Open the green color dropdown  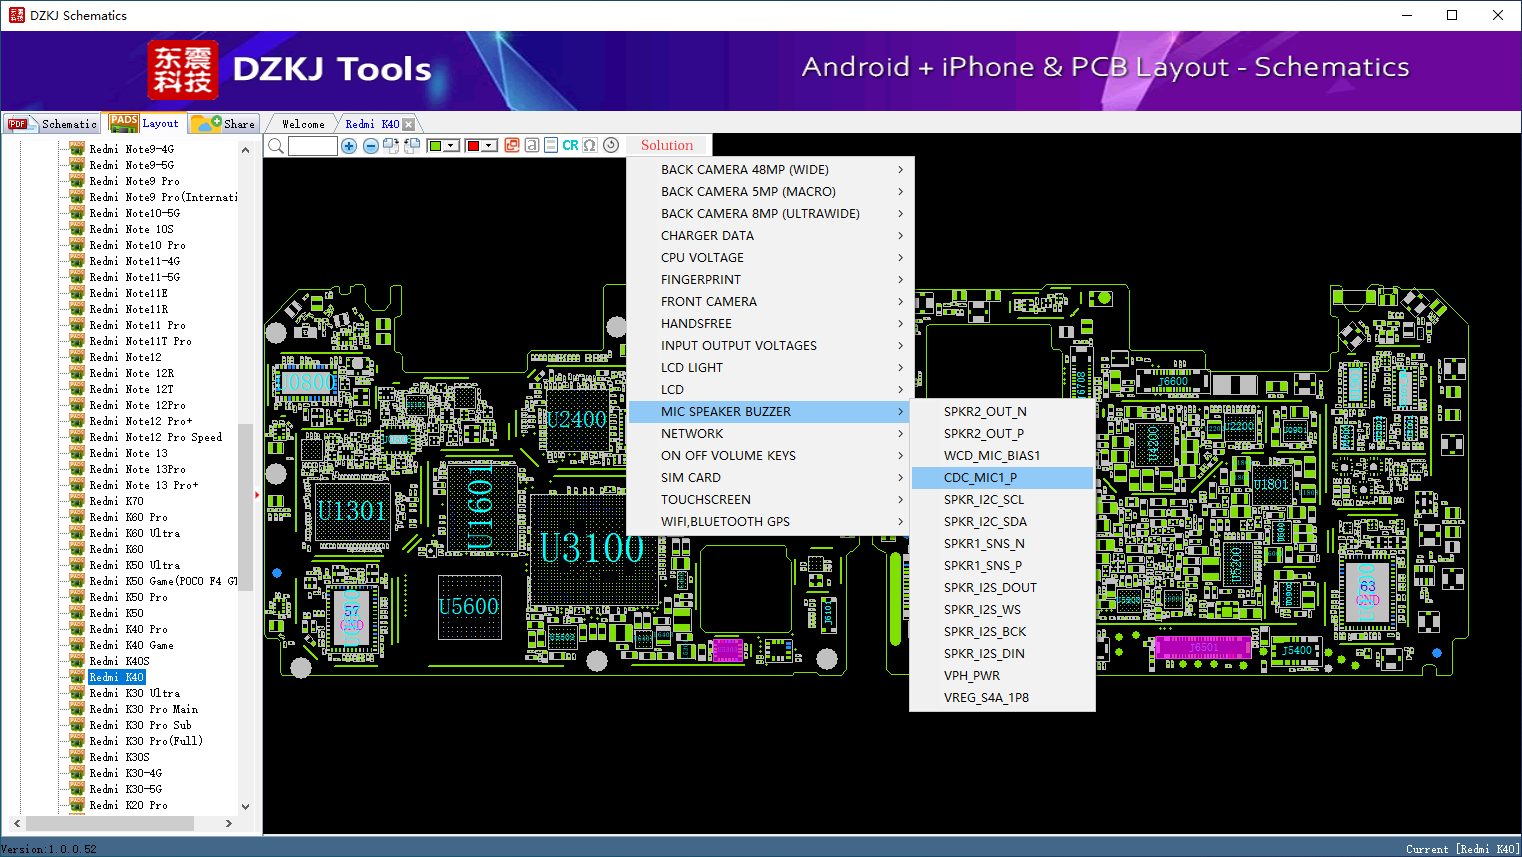click(x=452, y=146)
